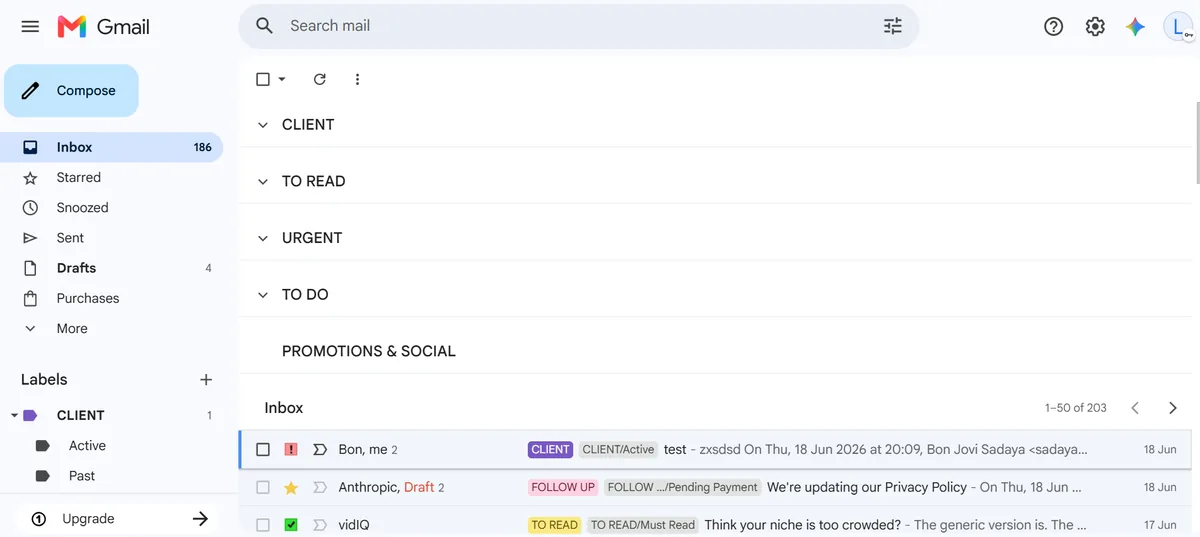Open the Gemini sparkle icon

pyautogui.click(x=1135, y=27)
